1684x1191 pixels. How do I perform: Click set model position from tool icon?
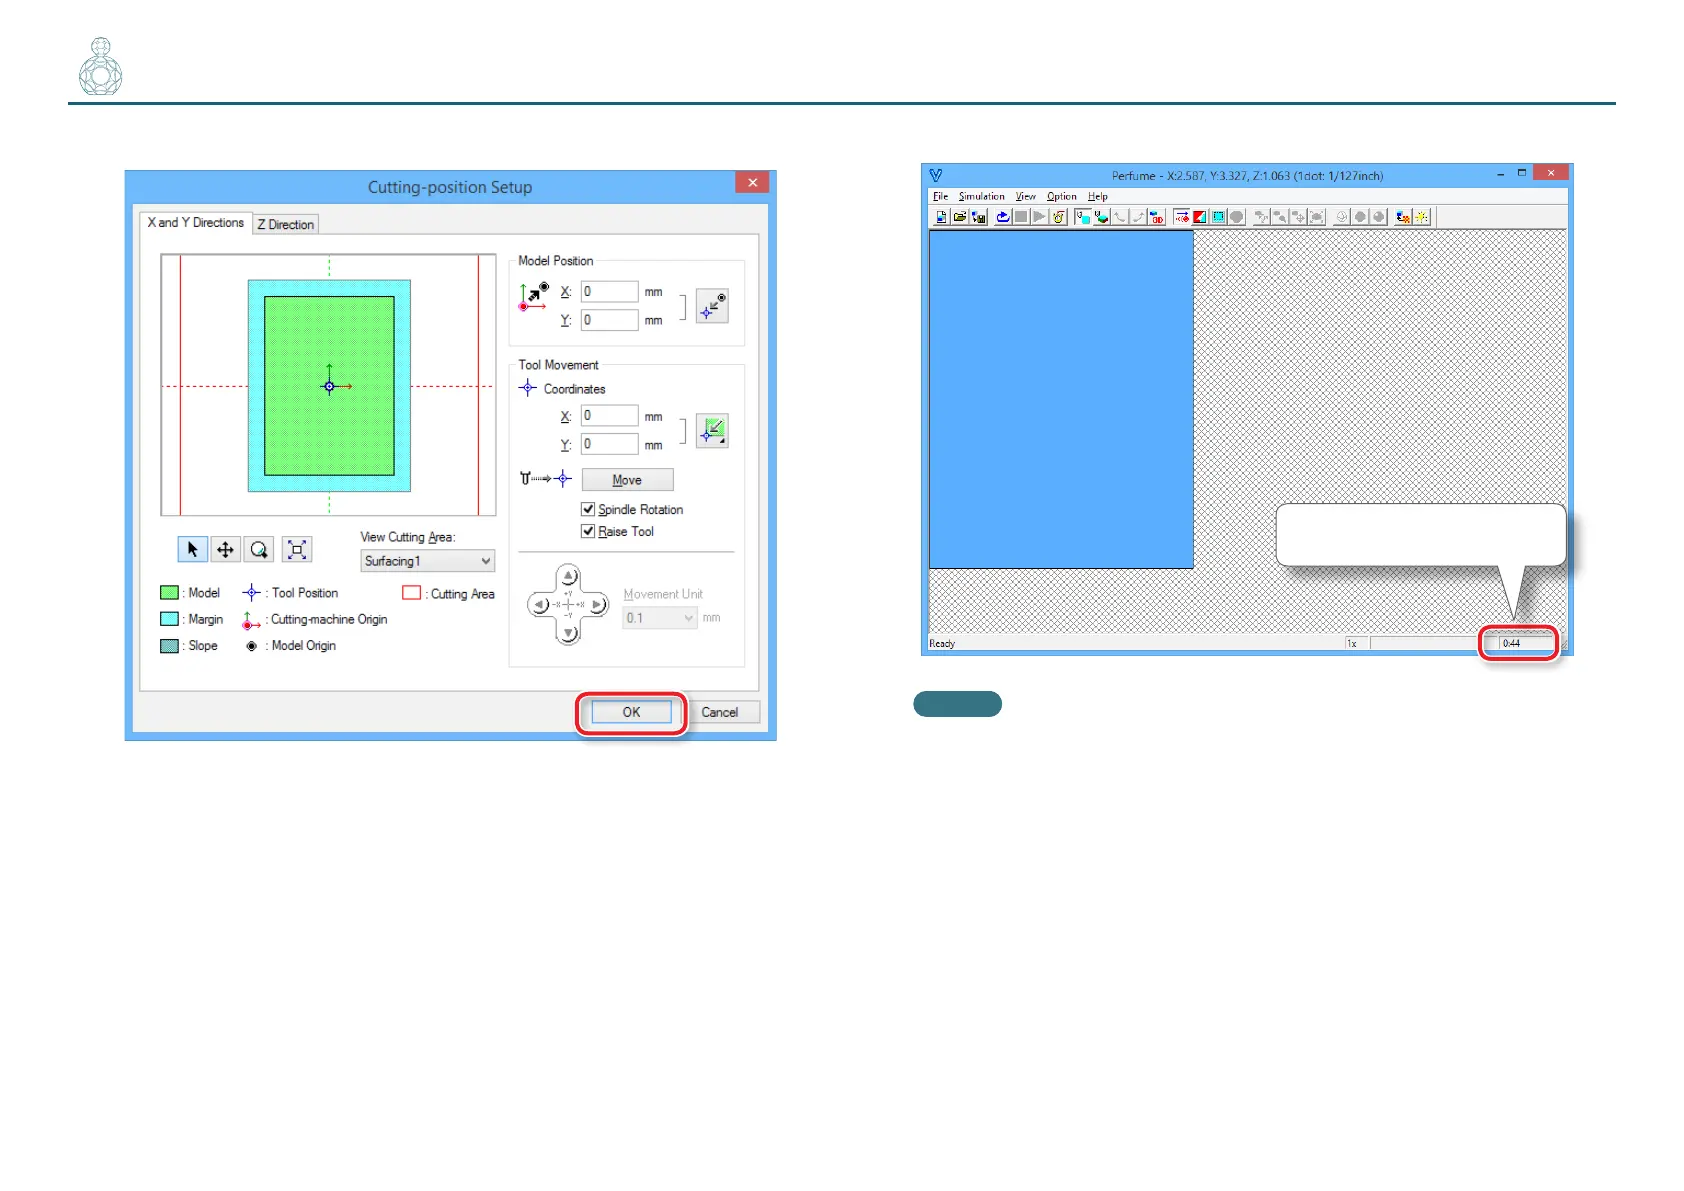(x=712, y=306)
